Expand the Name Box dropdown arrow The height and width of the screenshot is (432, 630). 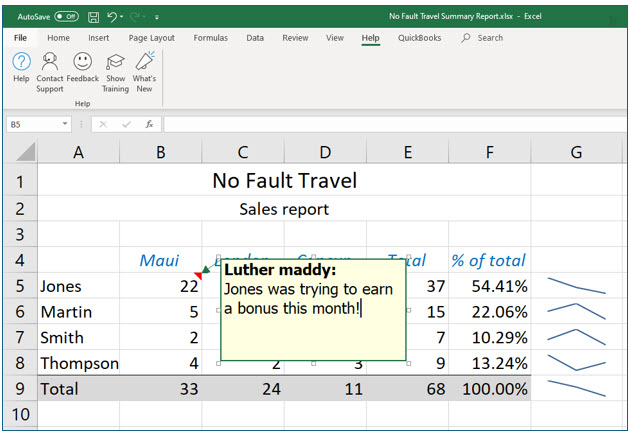(65, 124)
